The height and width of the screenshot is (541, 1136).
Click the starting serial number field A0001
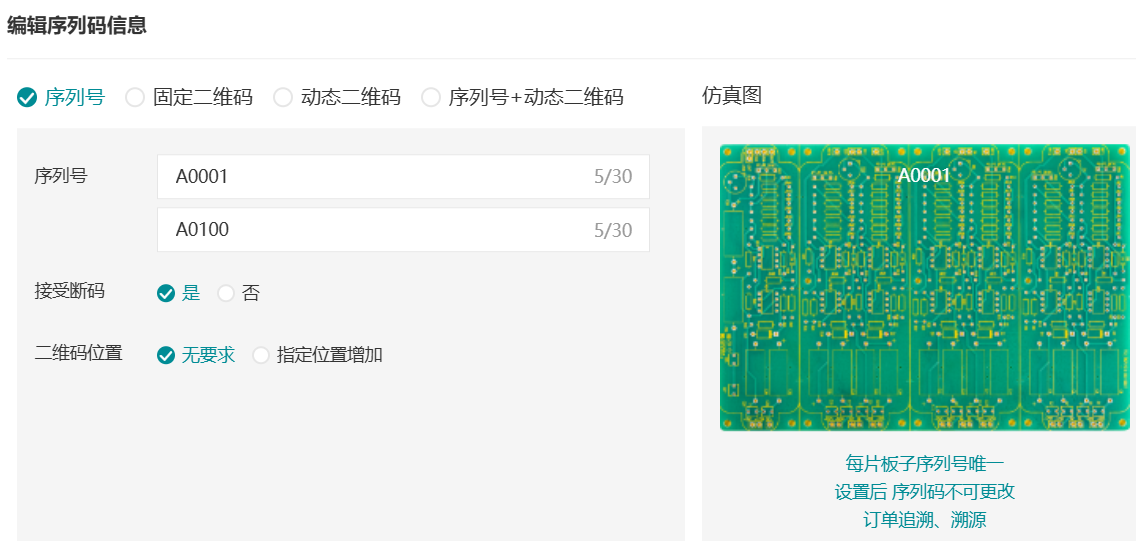[370, 177]
